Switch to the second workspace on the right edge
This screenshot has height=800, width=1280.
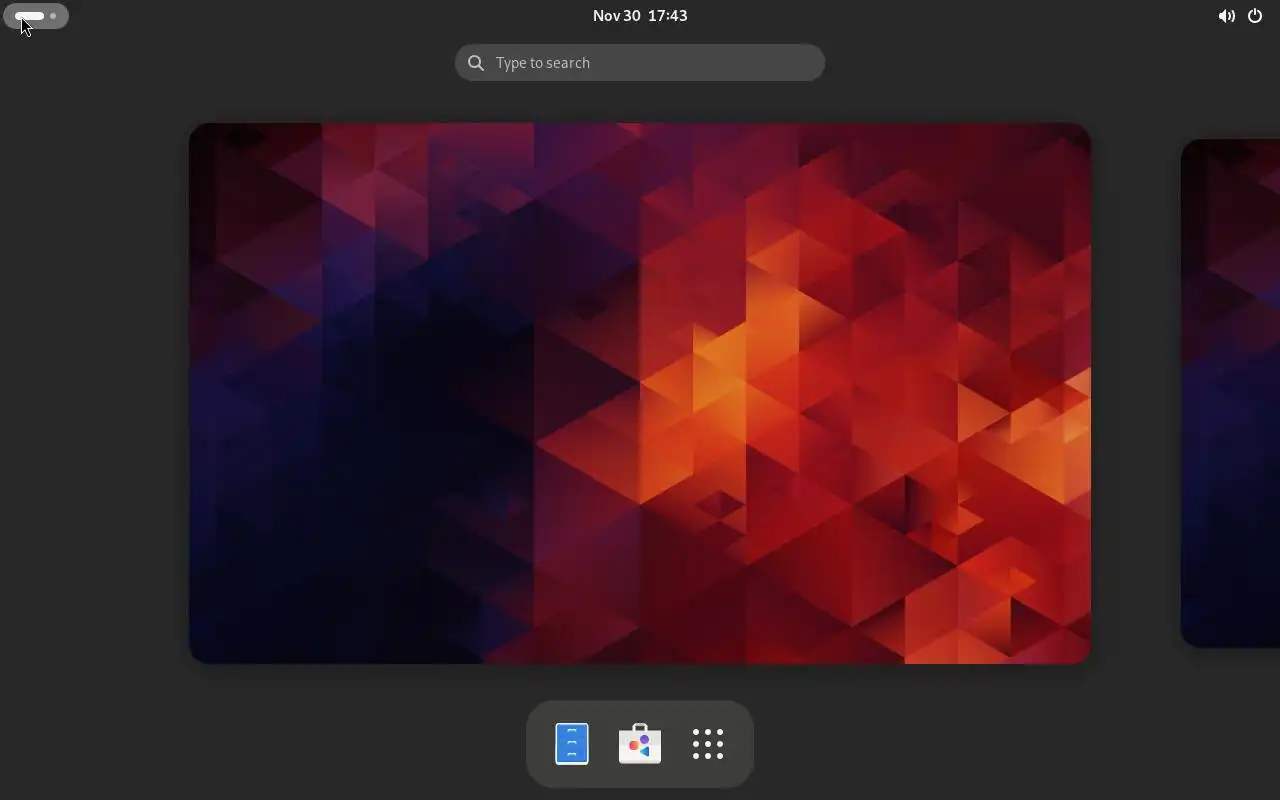pyautogui.click(x=1231, y=393)
